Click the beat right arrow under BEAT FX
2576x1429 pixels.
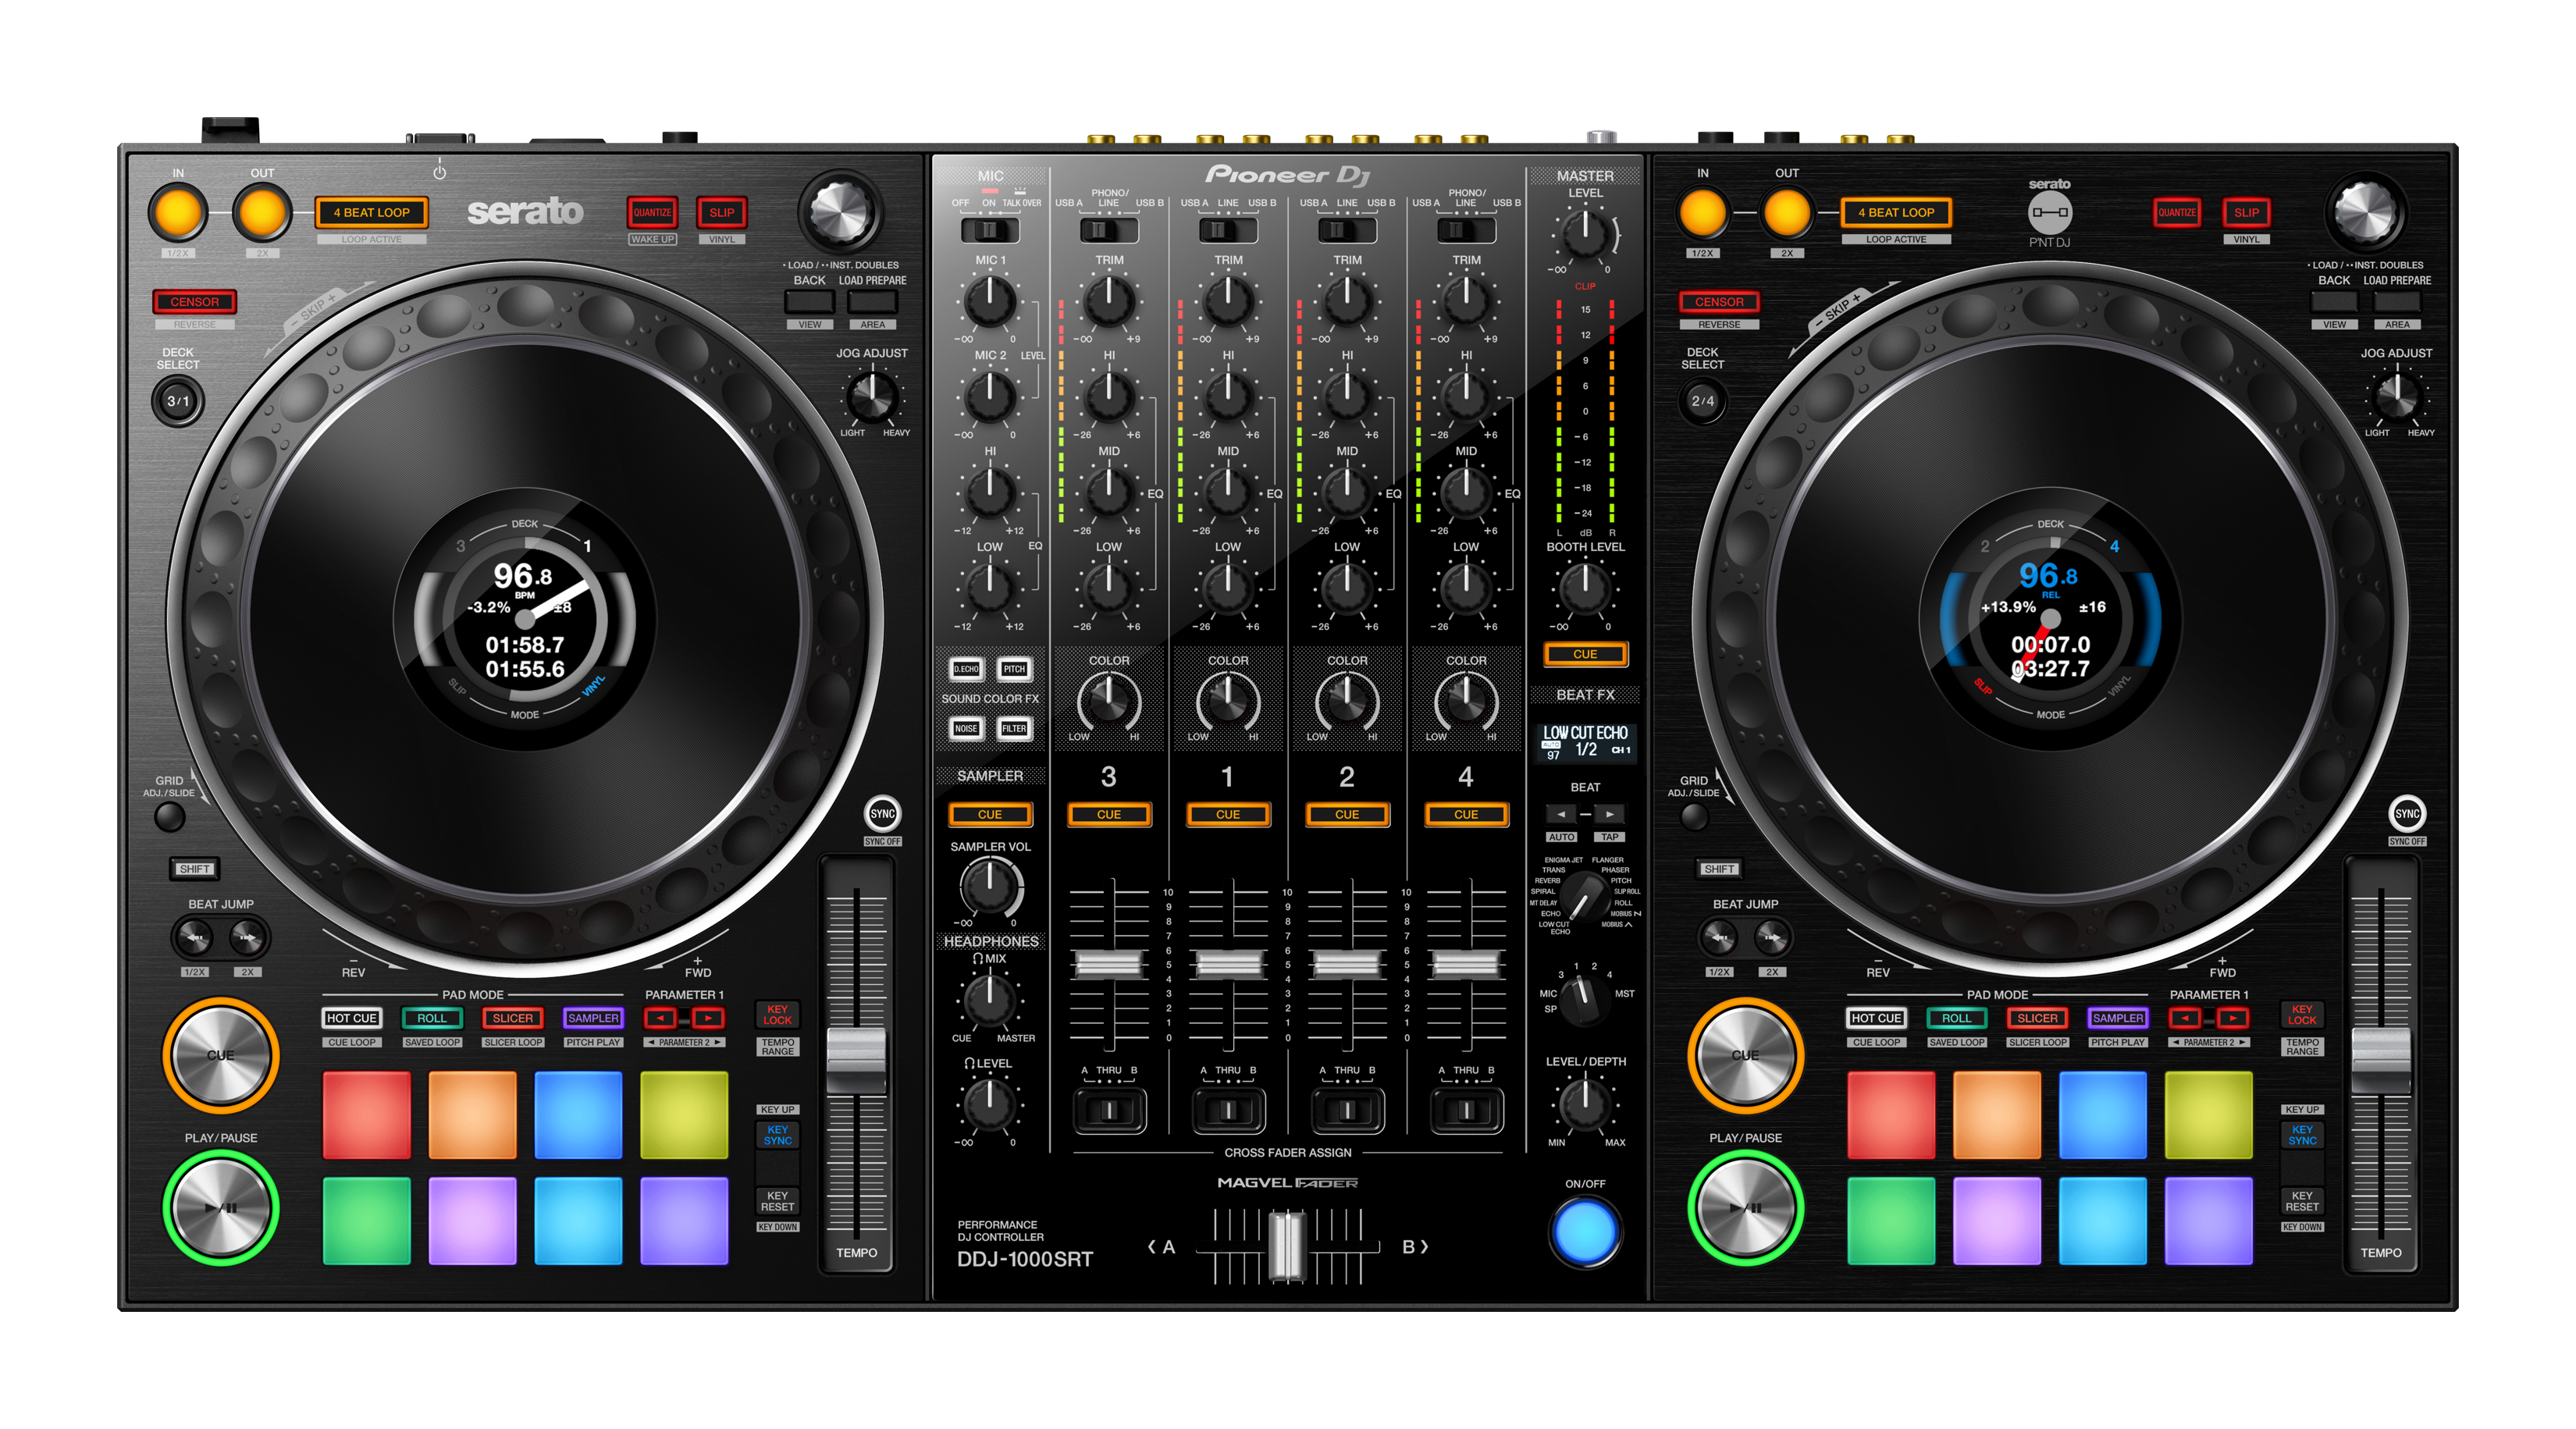pos(1609,815)
